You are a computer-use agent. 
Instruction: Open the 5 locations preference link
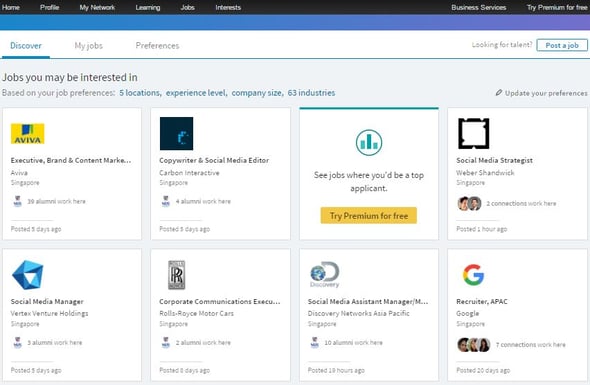coord(140,93)
